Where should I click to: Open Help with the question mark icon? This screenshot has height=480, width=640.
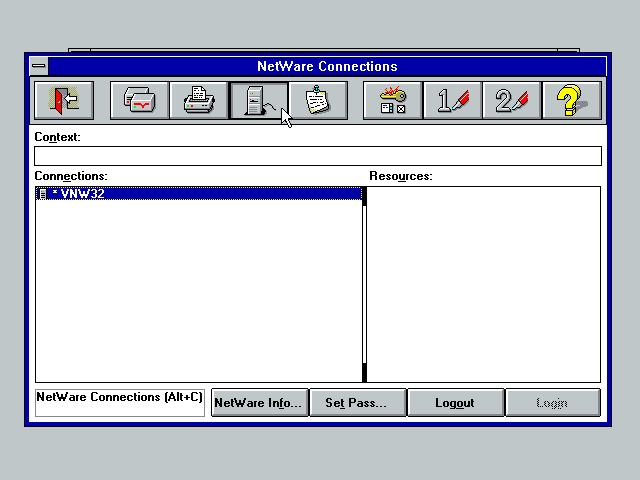click(572, 100)
